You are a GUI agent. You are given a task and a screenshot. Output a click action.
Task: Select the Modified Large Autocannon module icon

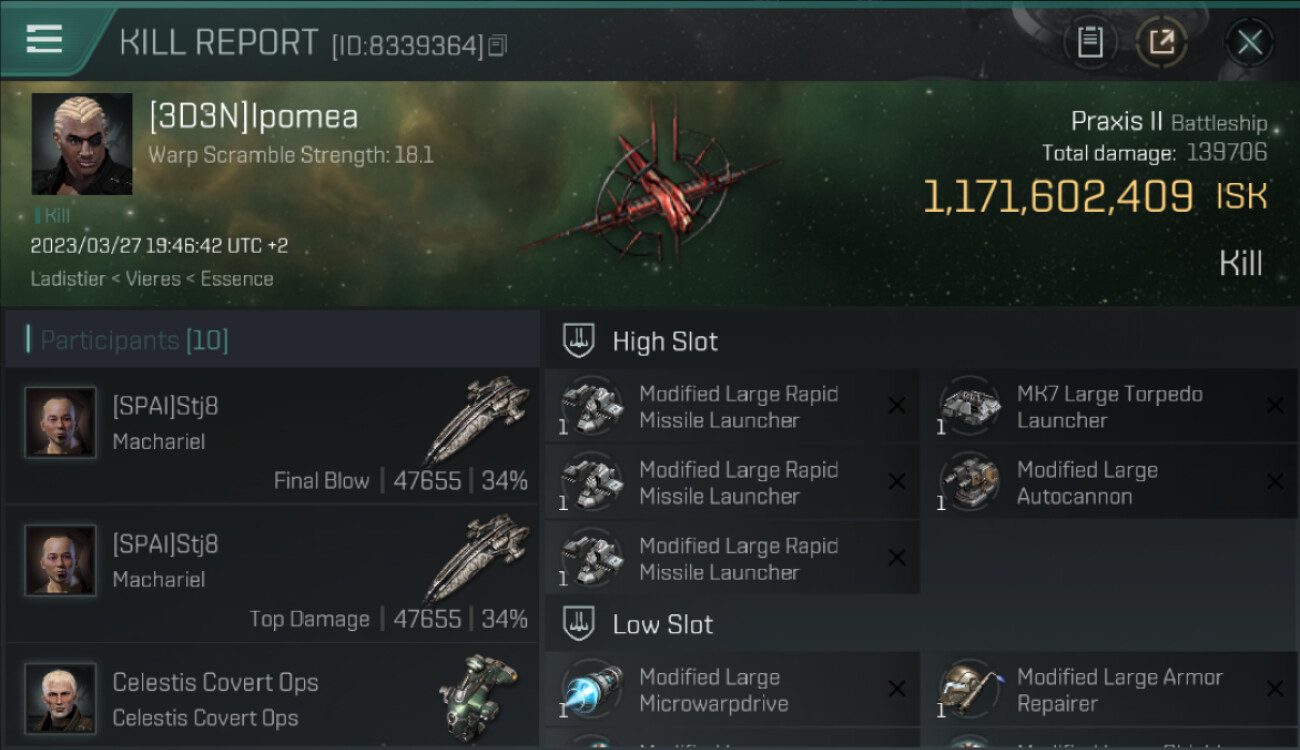click(x=969, y=482)
